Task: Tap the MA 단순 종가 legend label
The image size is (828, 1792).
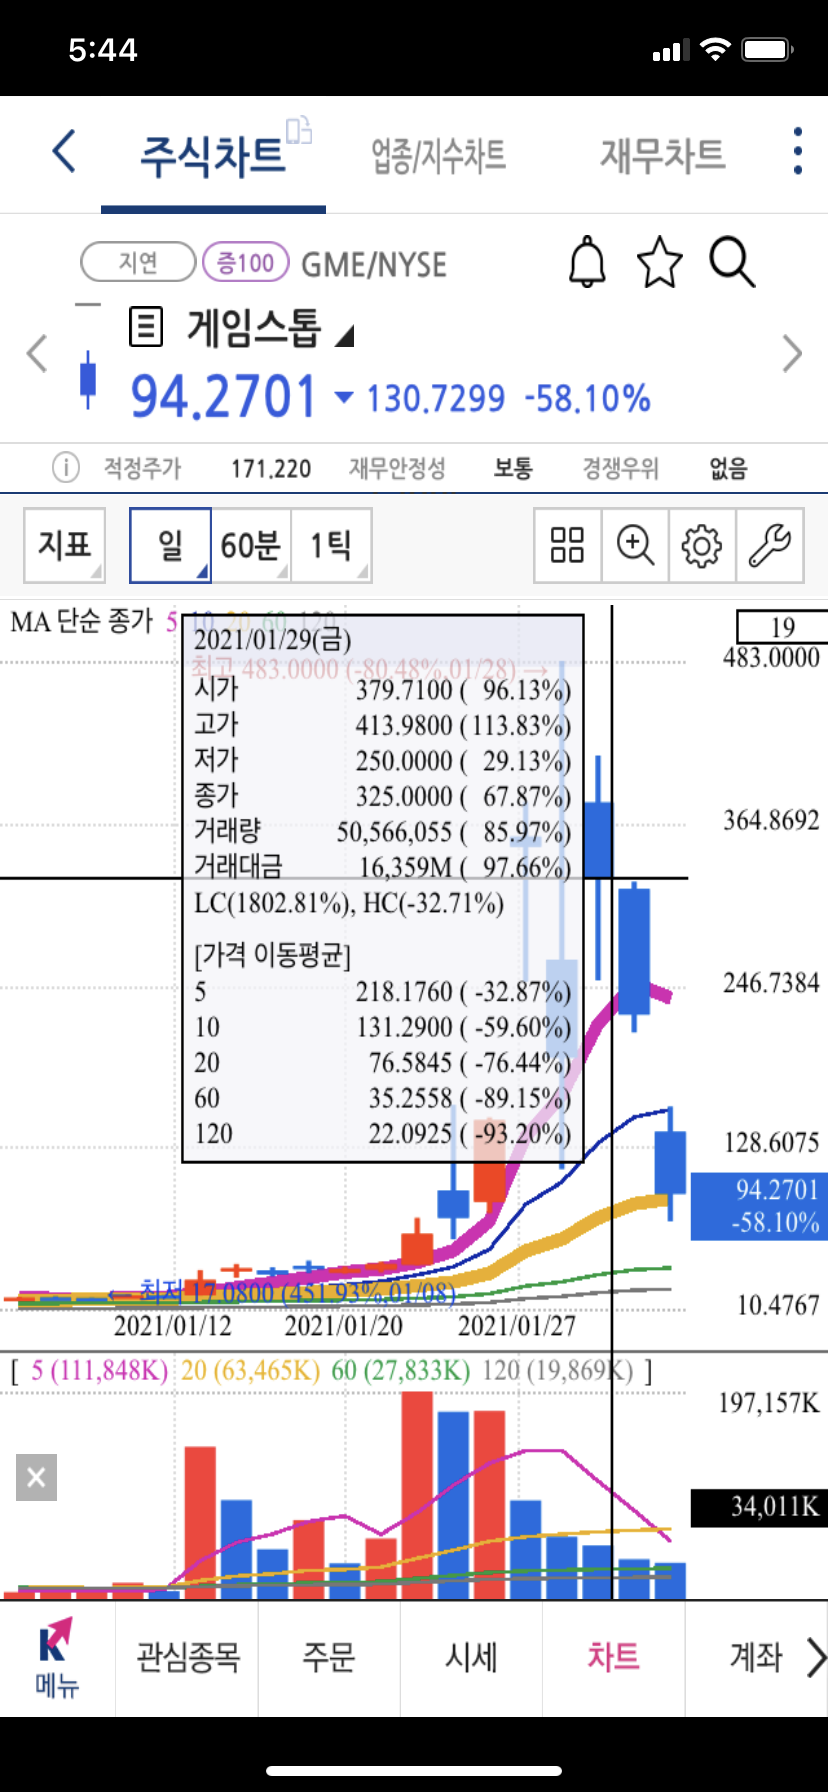Action: (82, 622)
